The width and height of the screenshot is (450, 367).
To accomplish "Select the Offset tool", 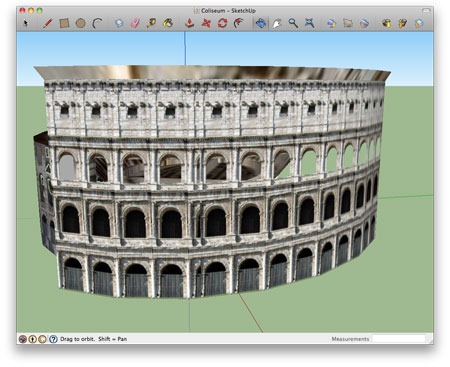I will (239, 23).
